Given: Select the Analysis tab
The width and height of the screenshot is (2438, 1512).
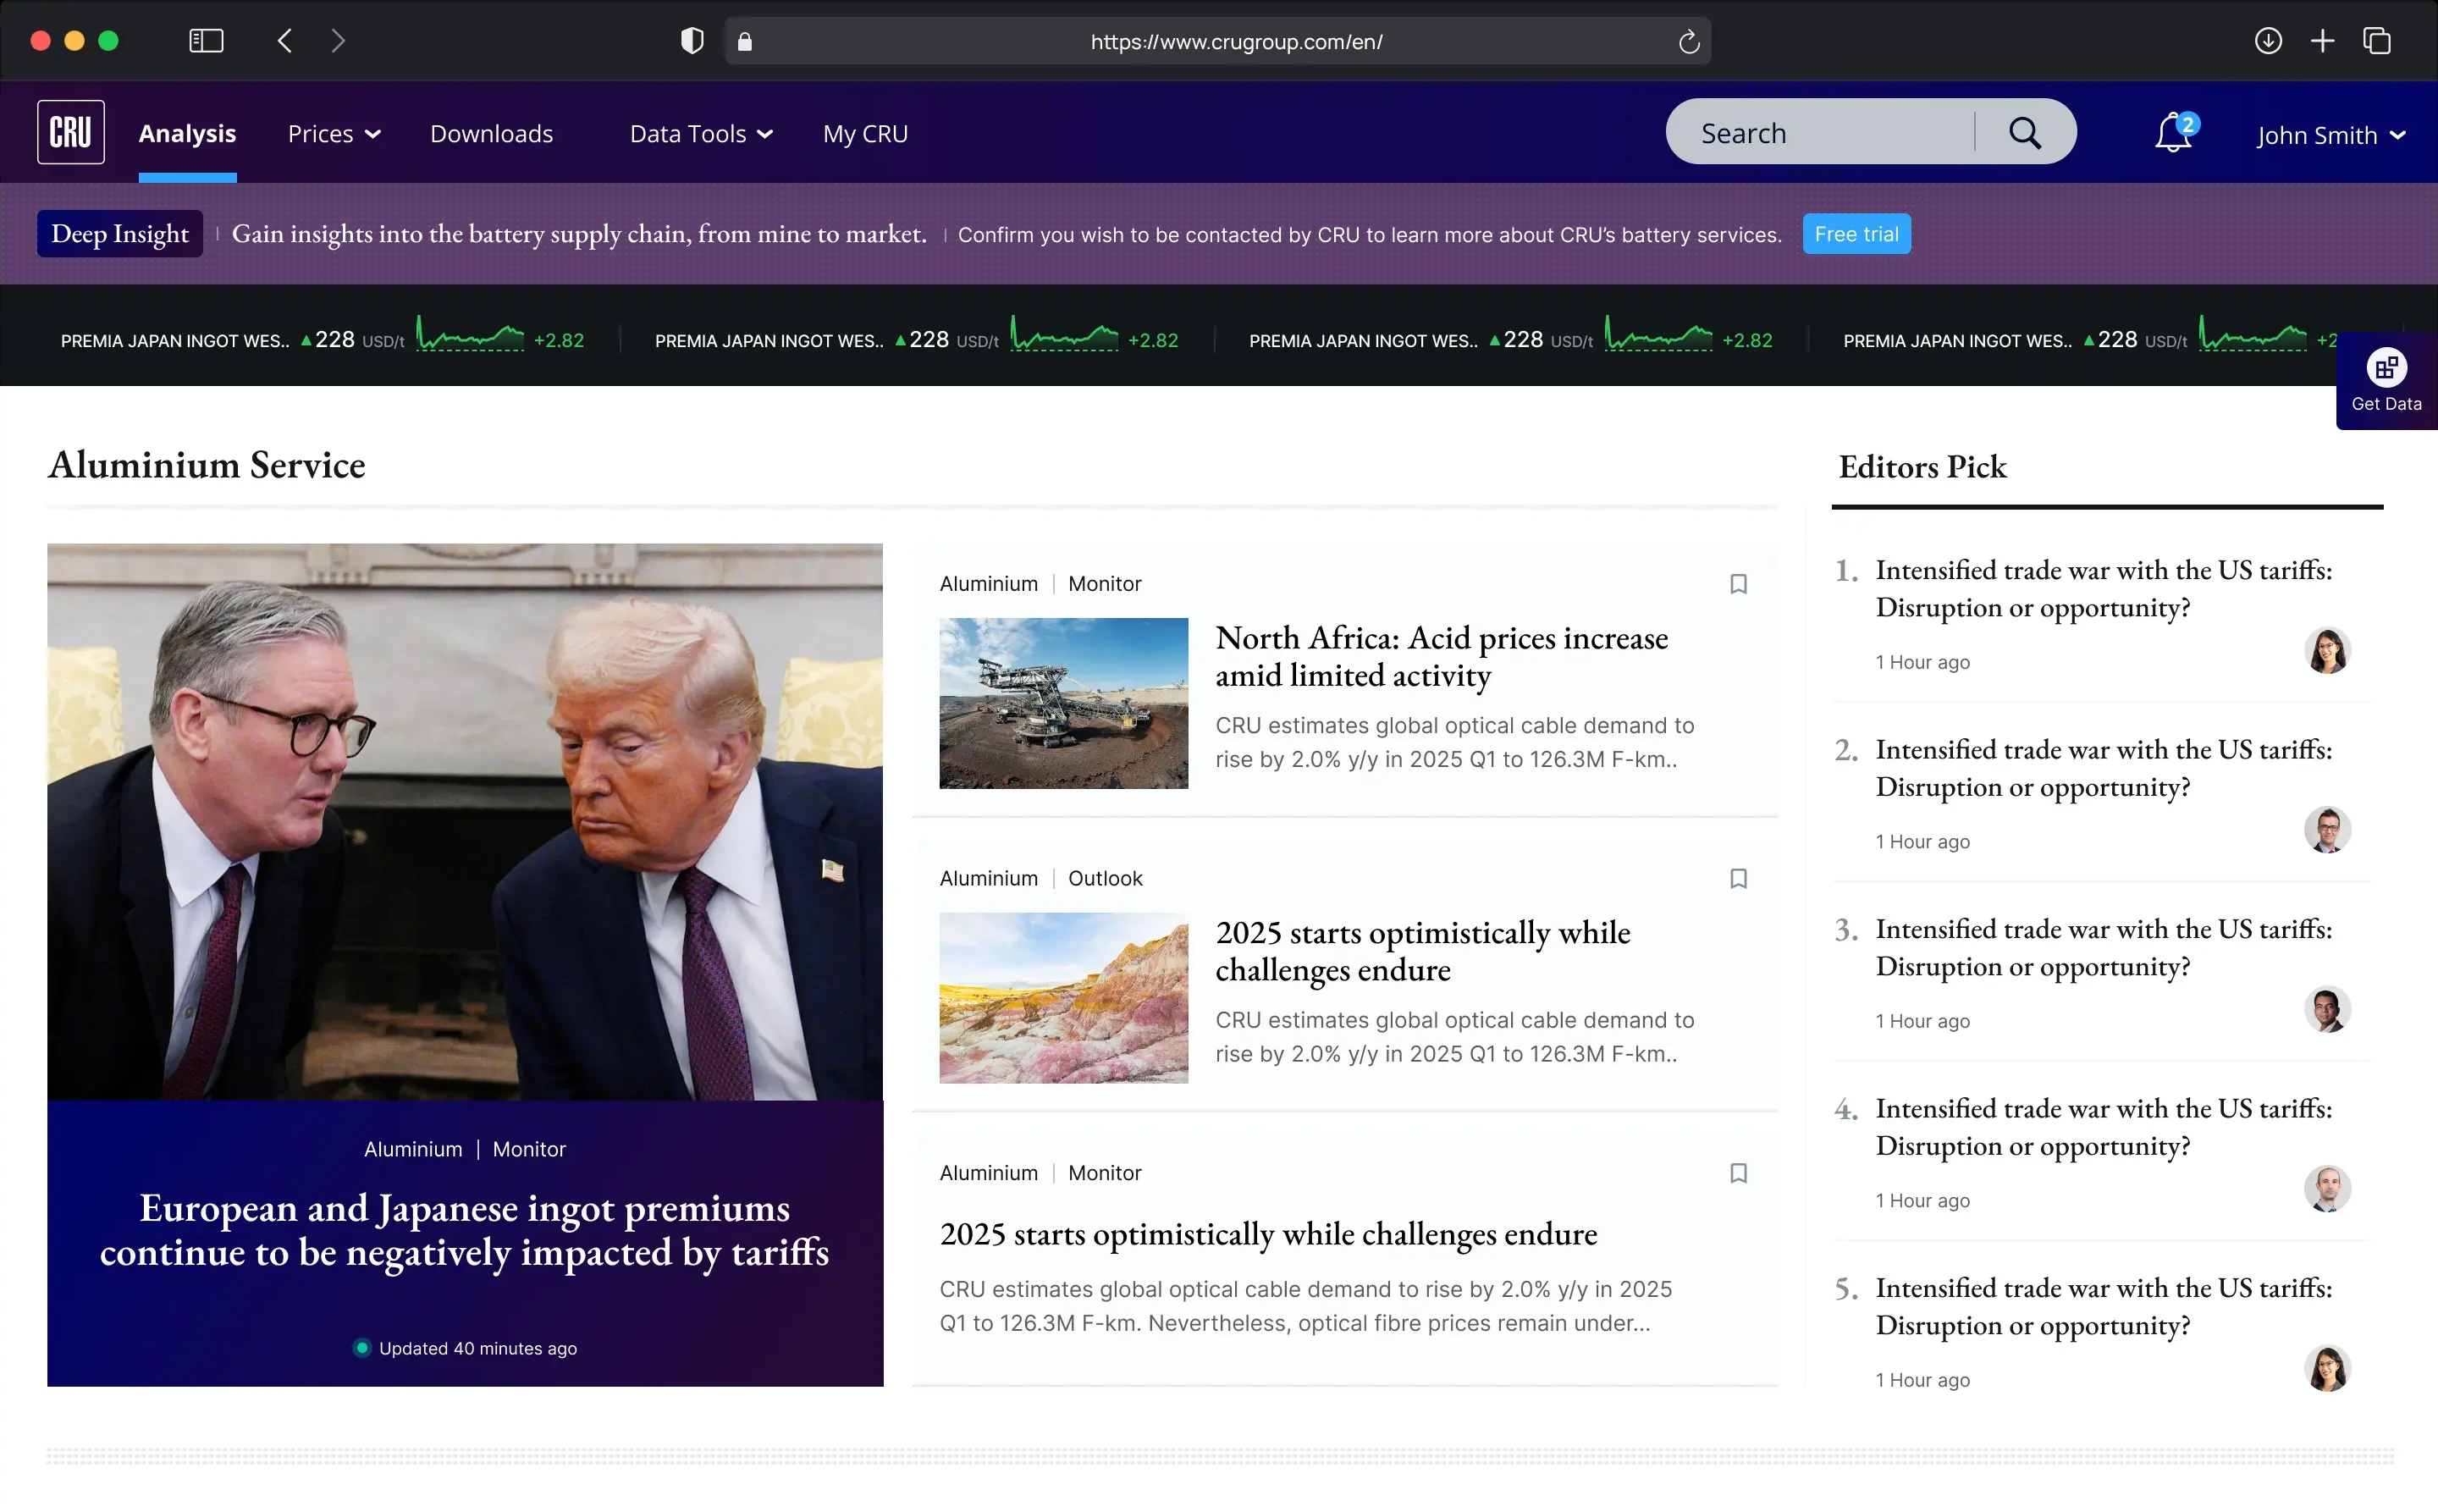Looking at the screenshot, I should click(x=187, y=134).
